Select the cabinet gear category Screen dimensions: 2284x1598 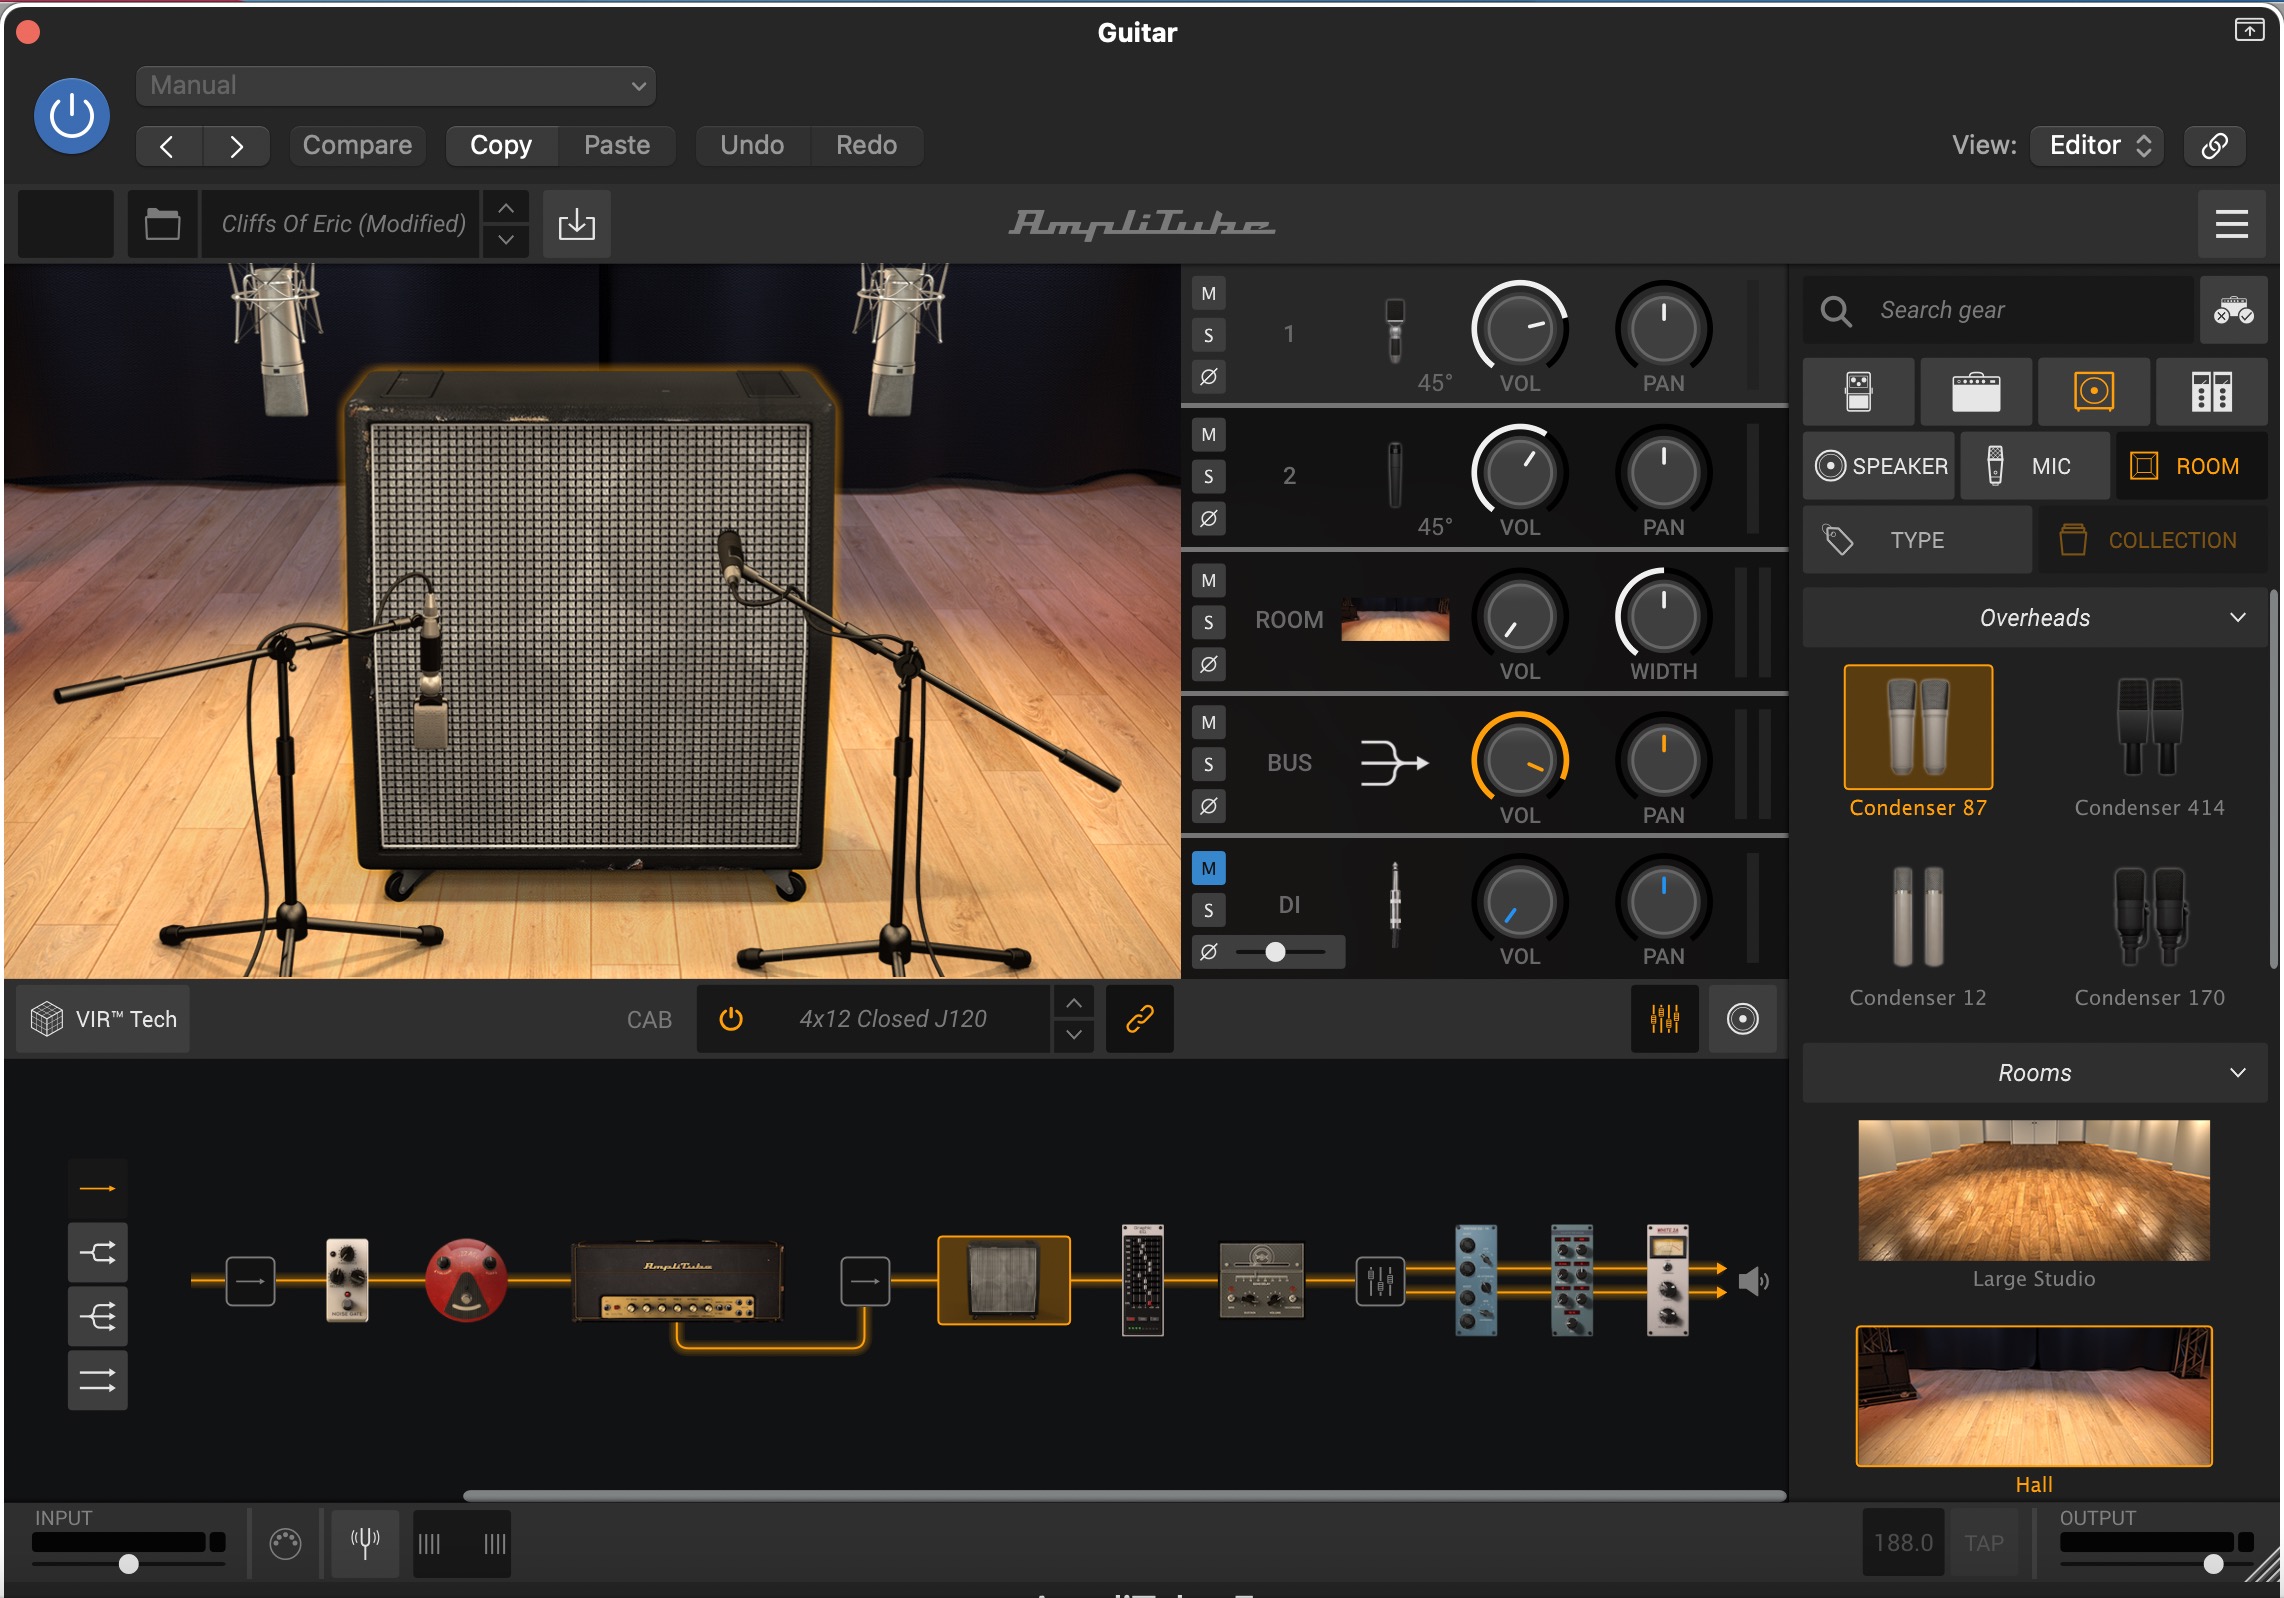(2094, 392)
